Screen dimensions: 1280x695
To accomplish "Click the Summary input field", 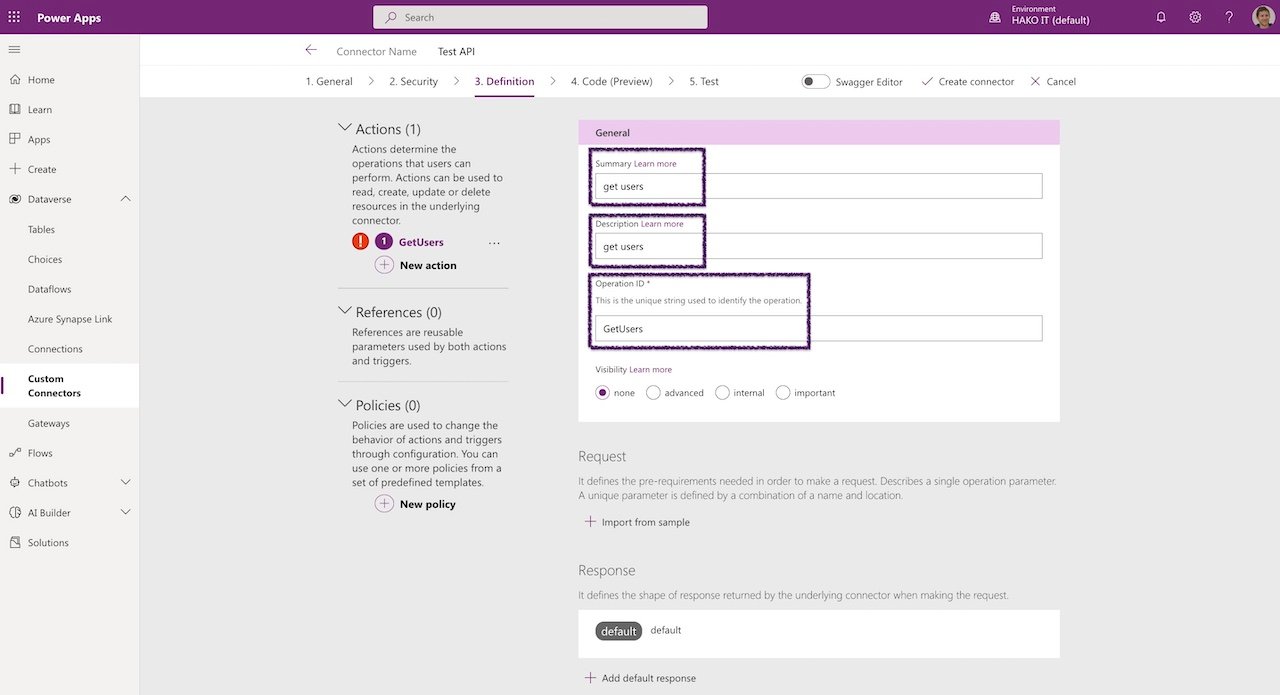I will [x=818, y=186].
